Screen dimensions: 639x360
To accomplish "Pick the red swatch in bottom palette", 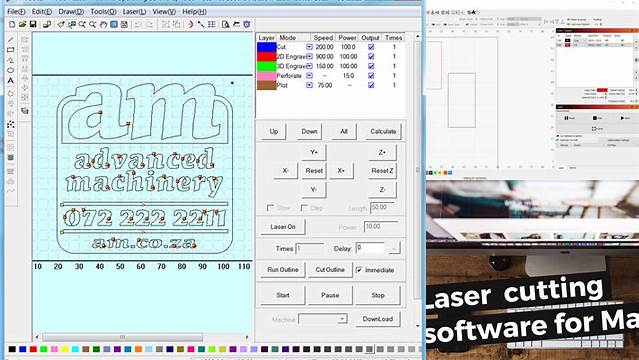I will (x=33, y=349).
